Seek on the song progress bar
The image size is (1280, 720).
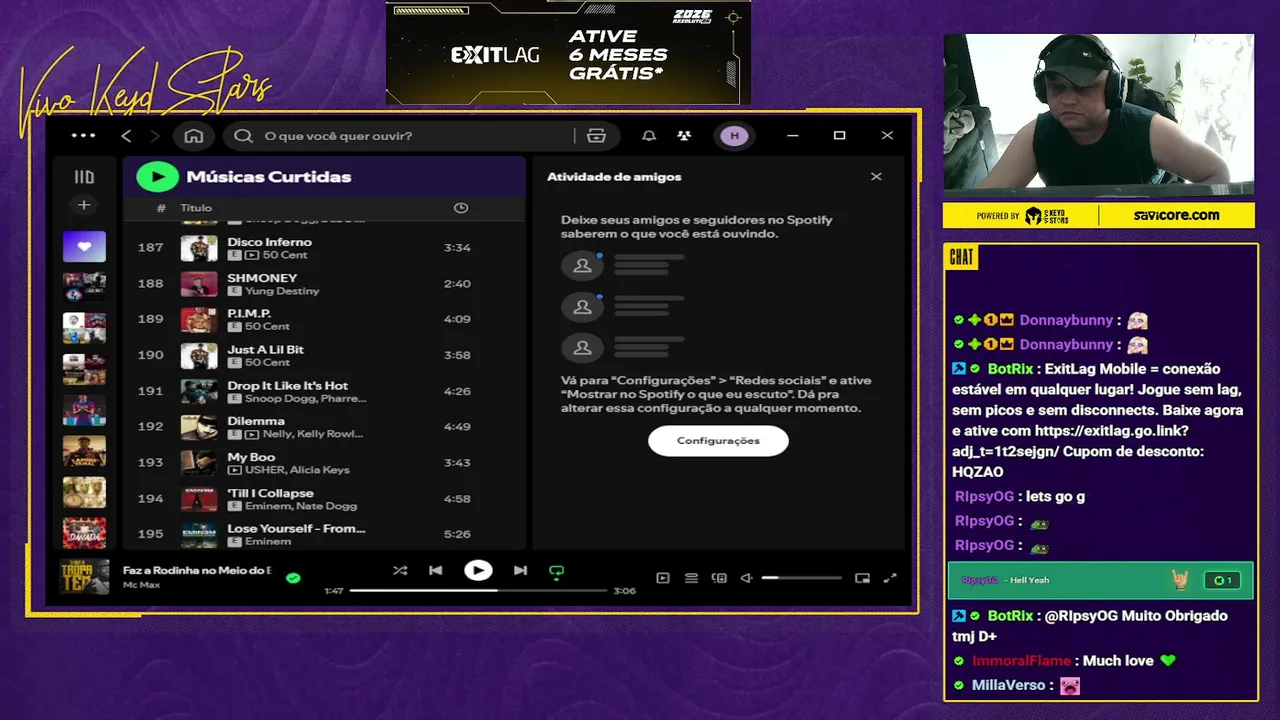[x=478, y=591]
